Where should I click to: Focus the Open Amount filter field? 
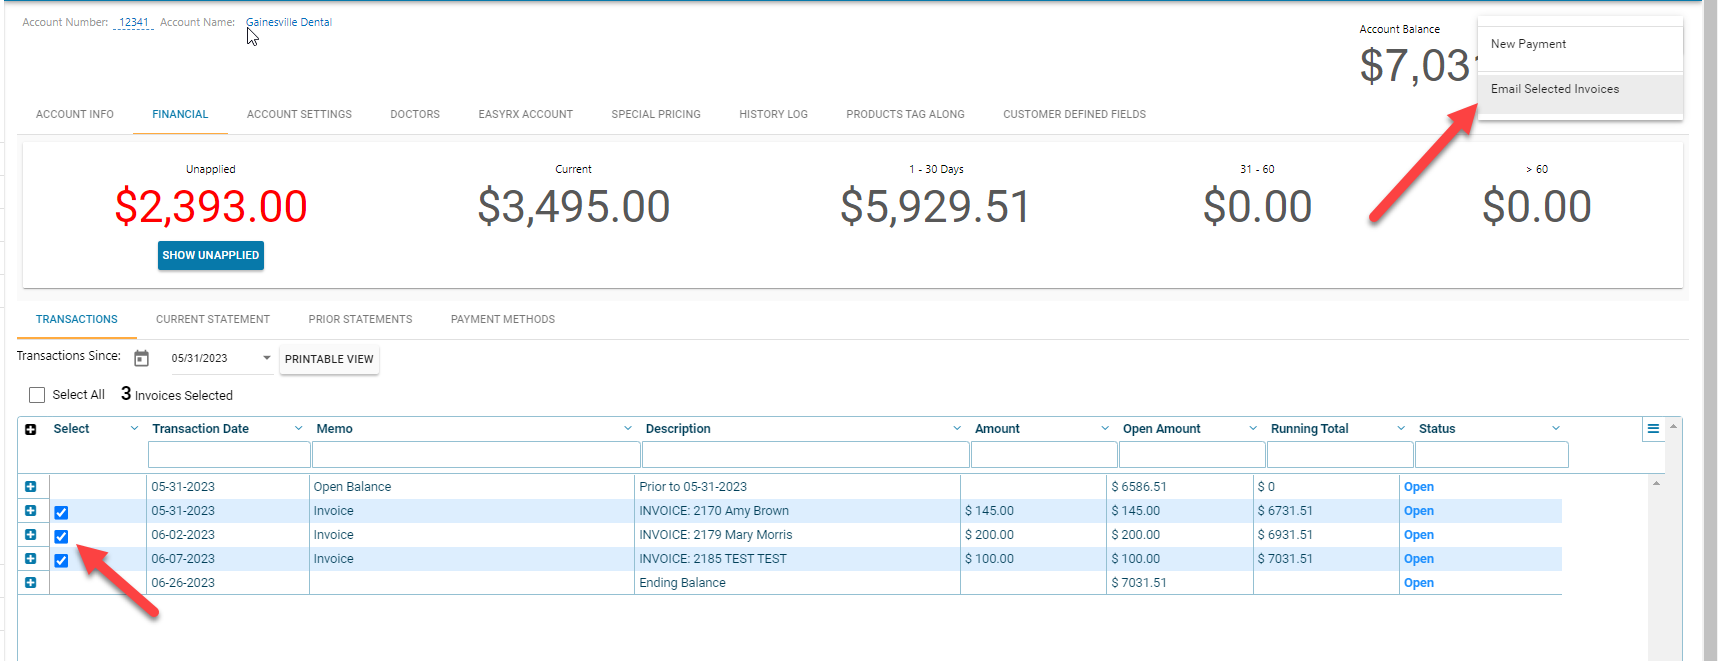pyautogui.click(x=1192, y=455)
